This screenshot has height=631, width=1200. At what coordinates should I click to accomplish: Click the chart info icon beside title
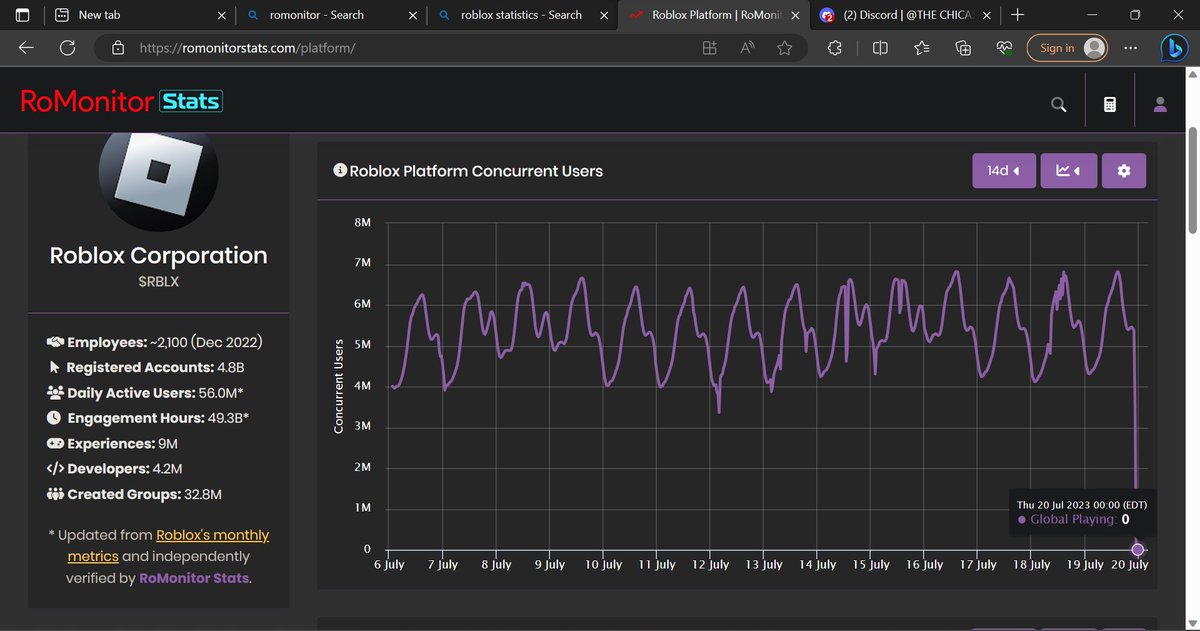339,171
